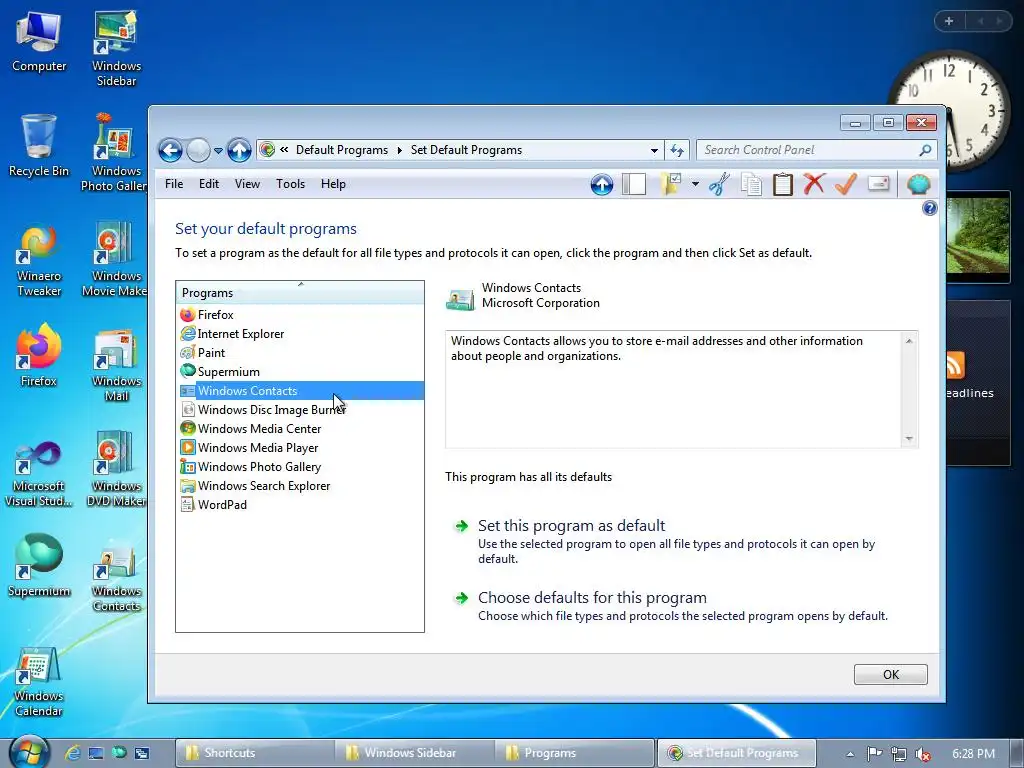This screenshot has height=768, width=1024.
Task: Click the Programs column header to sort
Action: pos(300,293)
